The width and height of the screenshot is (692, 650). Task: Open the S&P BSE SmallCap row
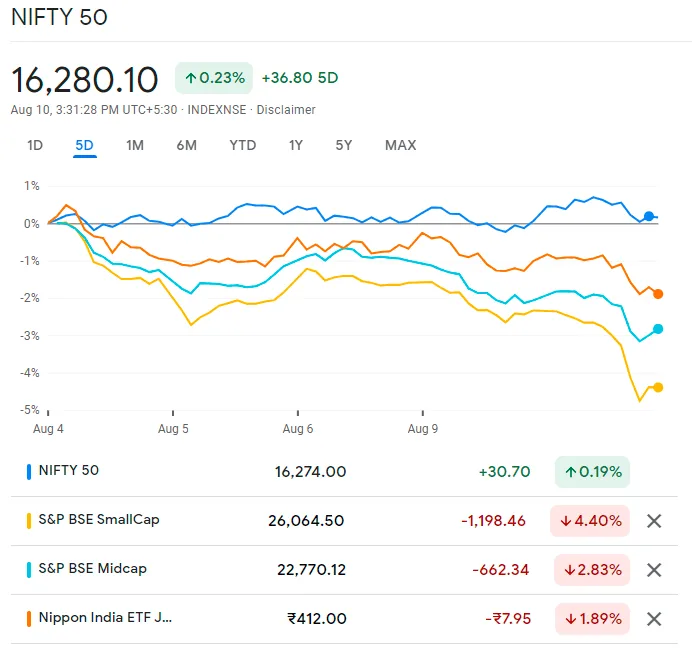pos(98,520)
